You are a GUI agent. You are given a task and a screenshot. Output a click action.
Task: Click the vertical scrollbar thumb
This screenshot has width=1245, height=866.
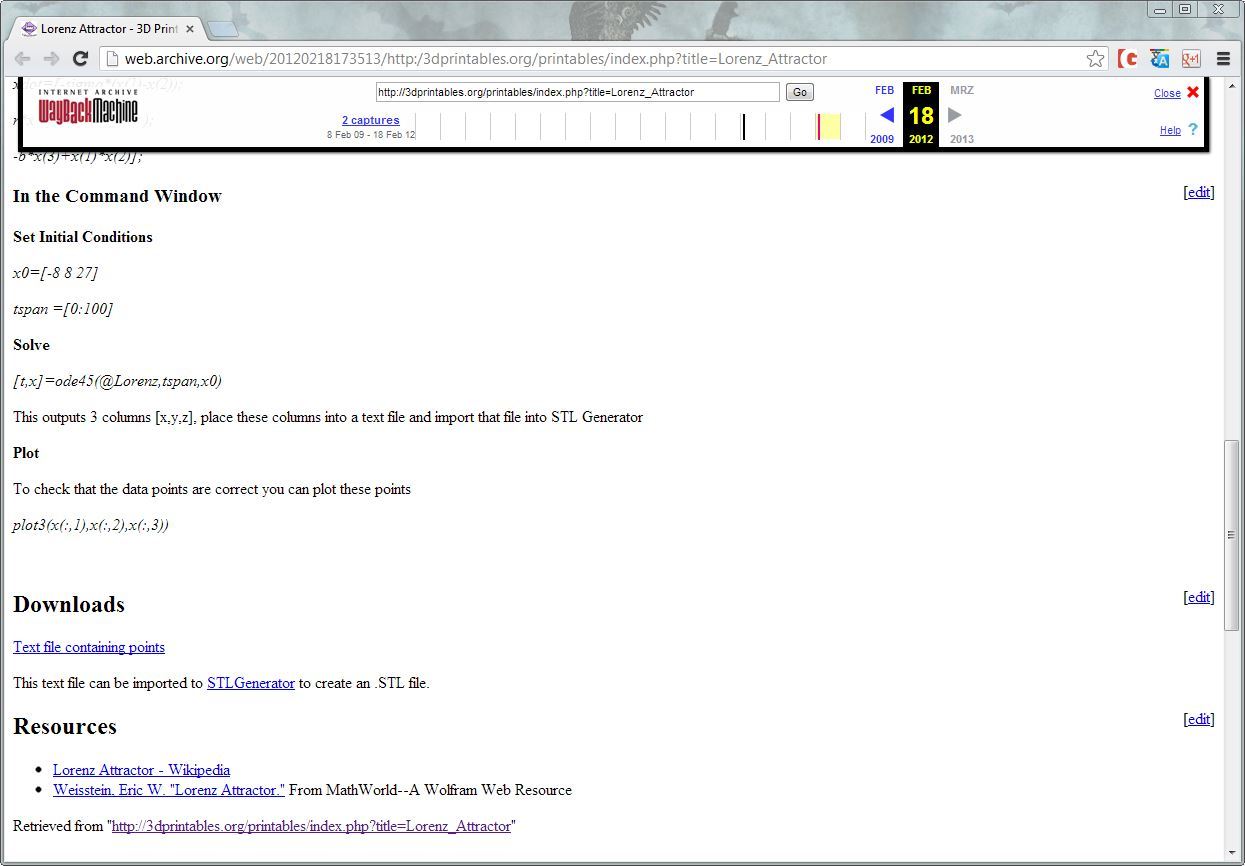[x=1233, y=535]
